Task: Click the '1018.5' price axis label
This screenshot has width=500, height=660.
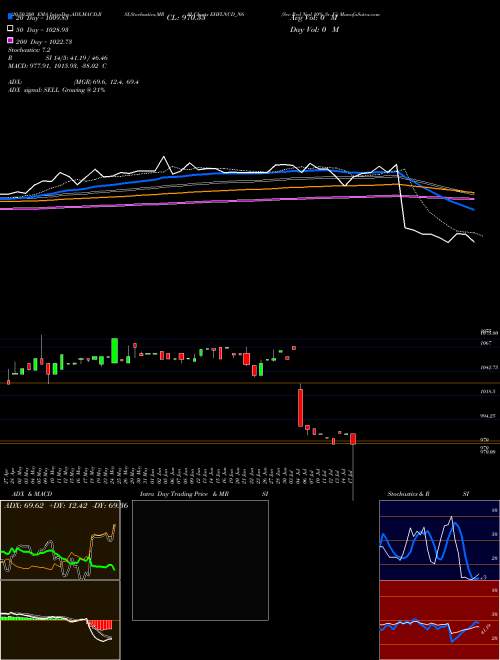Action: (488, 391)
